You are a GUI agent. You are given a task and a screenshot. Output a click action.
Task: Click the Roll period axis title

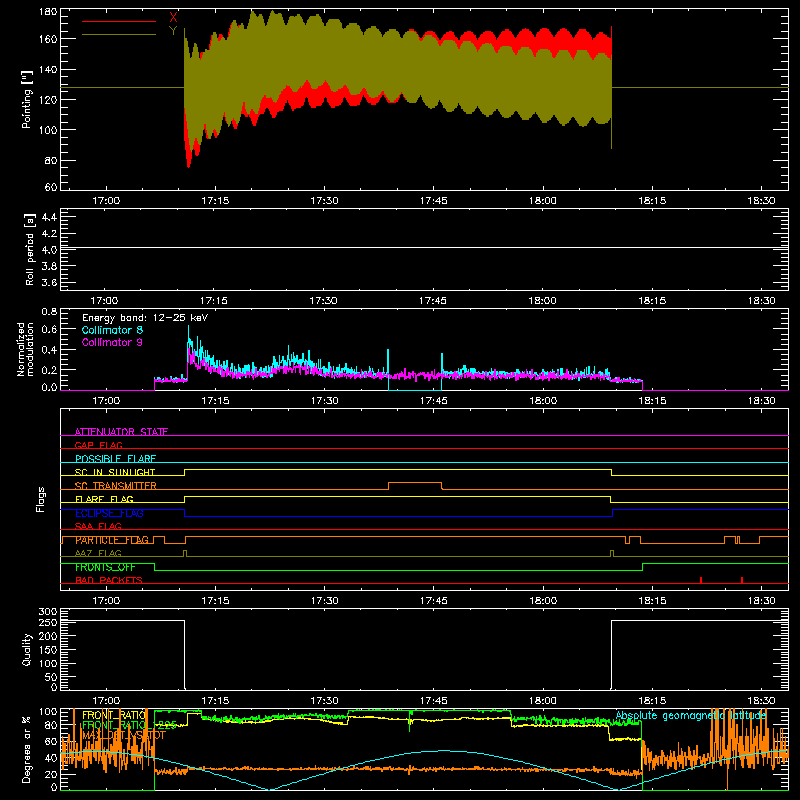coord(30,249)
